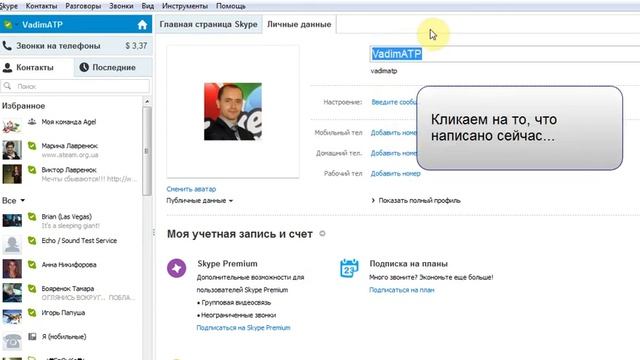
Task: Click the search magnifier icon
Action: click(7, 86)
